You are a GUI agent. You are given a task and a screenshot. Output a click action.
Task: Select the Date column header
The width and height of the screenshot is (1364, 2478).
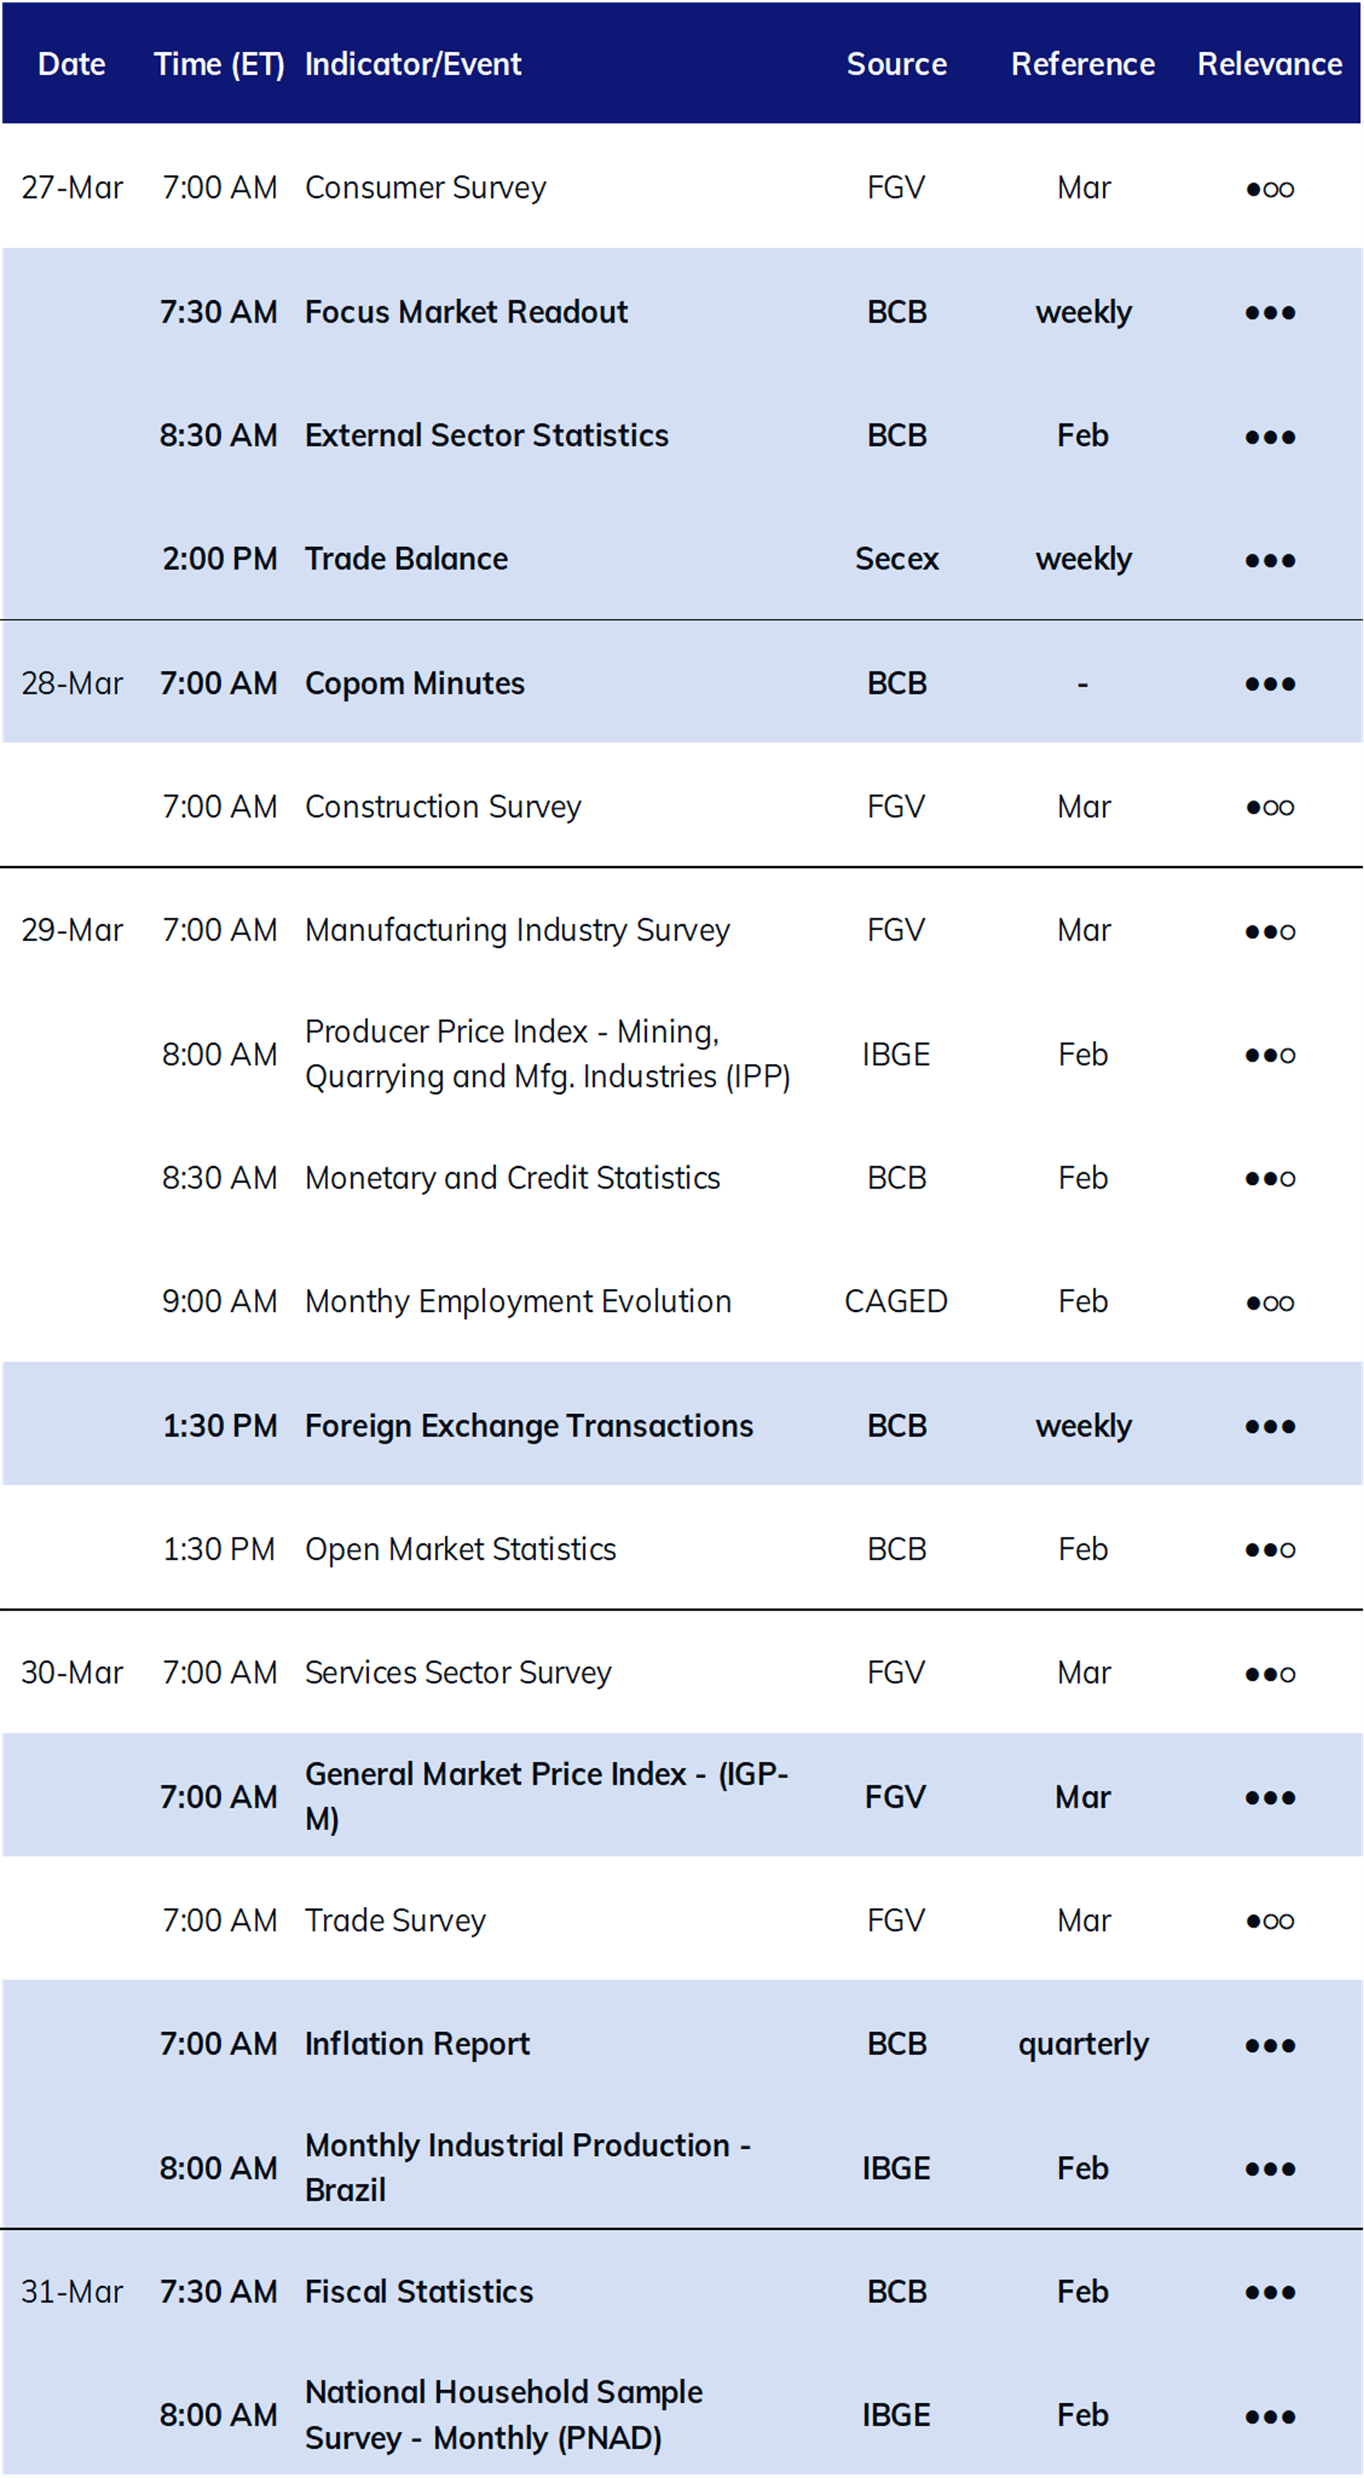click(x=72, y=64)
